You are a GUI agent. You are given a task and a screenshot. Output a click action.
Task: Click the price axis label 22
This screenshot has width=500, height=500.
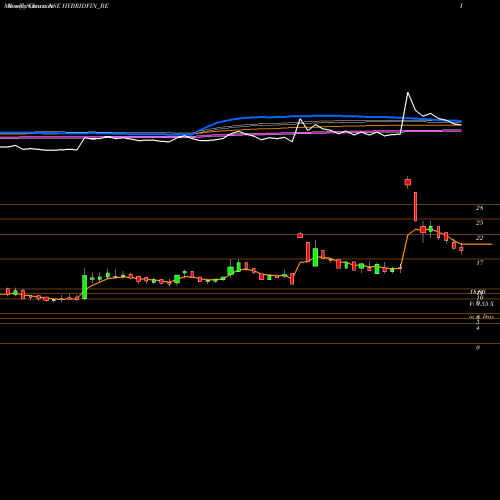479,238
